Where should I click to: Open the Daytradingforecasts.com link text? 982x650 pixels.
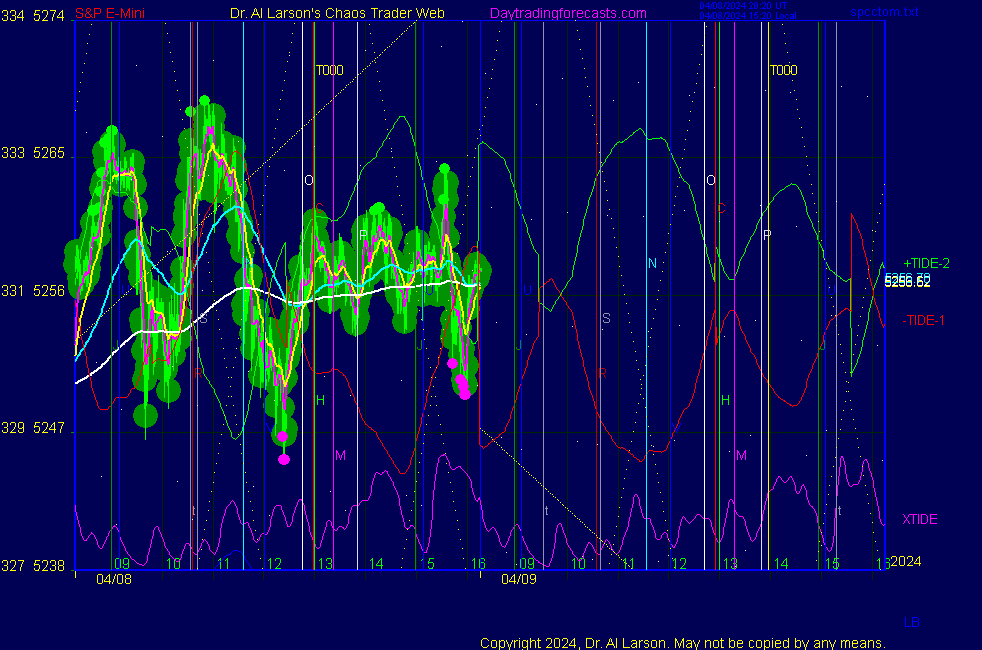[568, 13]
